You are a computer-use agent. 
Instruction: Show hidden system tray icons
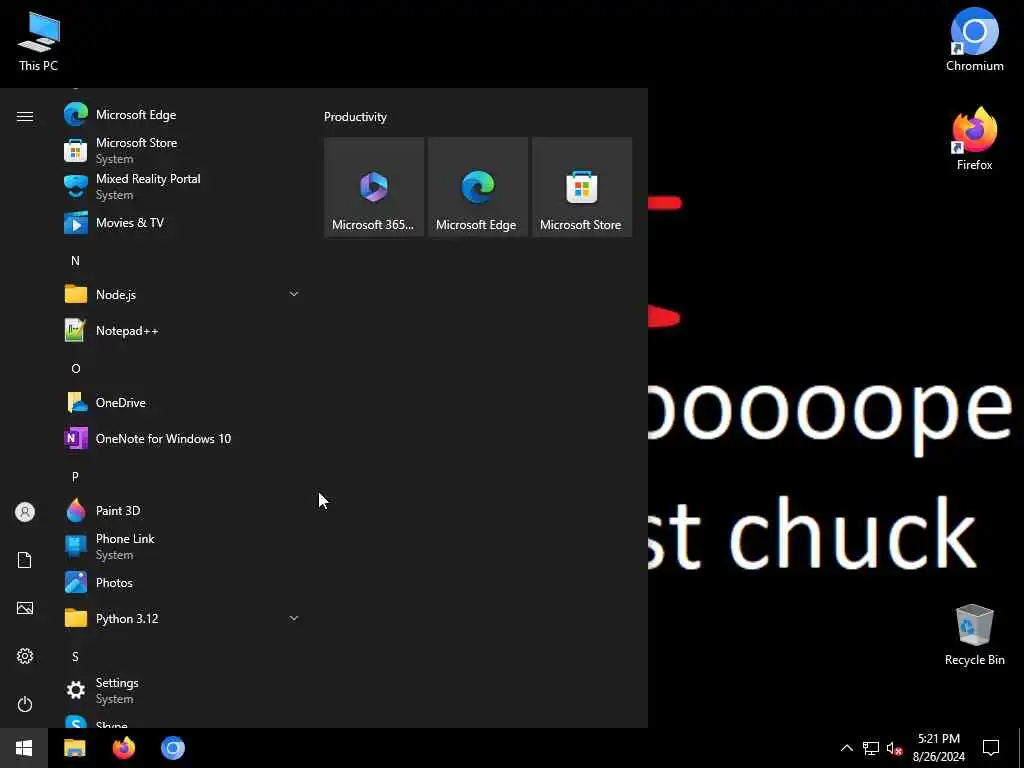tap(846, 748)
